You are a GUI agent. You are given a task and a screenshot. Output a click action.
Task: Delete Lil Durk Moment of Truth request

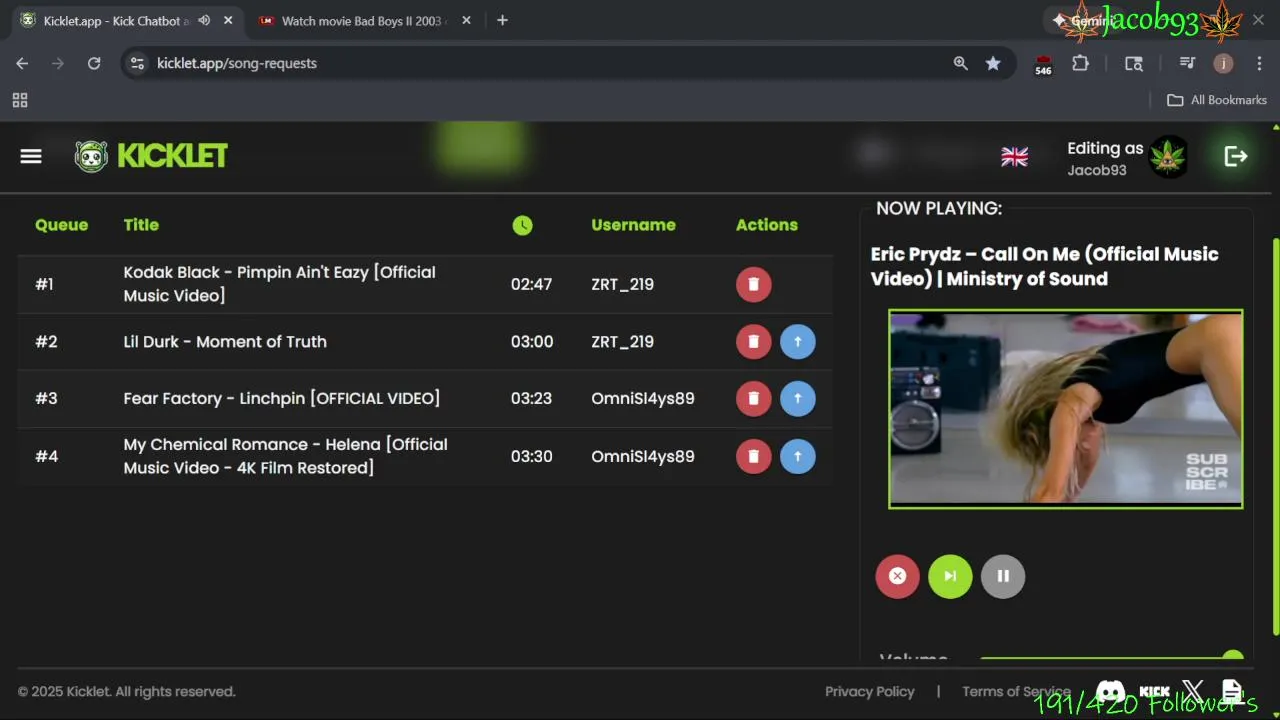click(753, 341)
